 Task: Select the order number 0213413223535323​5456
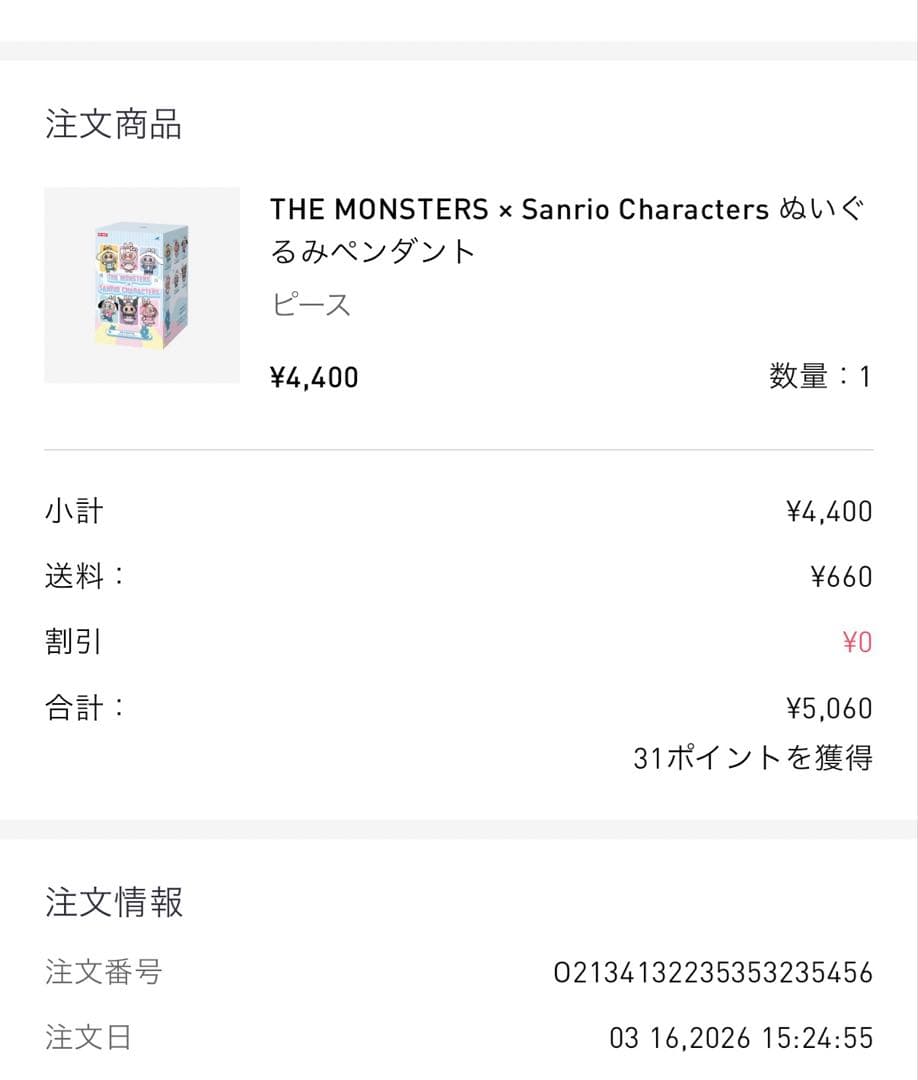(712, 972)
